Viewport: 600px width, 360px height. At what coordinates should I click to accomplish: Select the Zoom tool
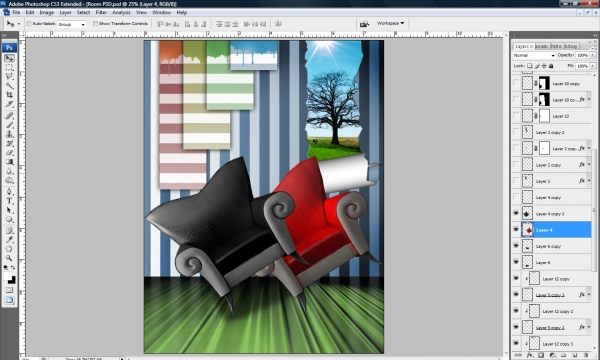[9, 258]
